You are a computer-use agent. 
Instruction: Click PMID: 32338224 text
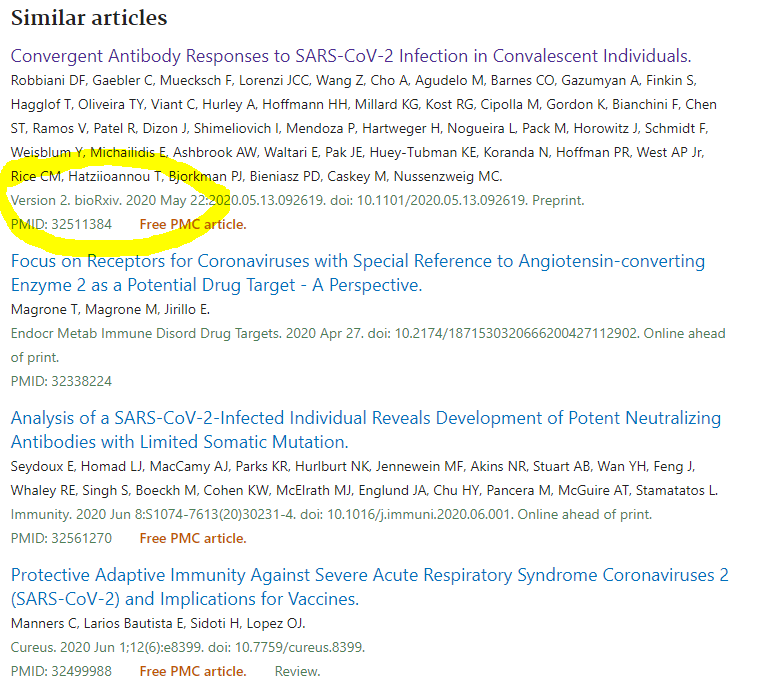coord(61,381)
